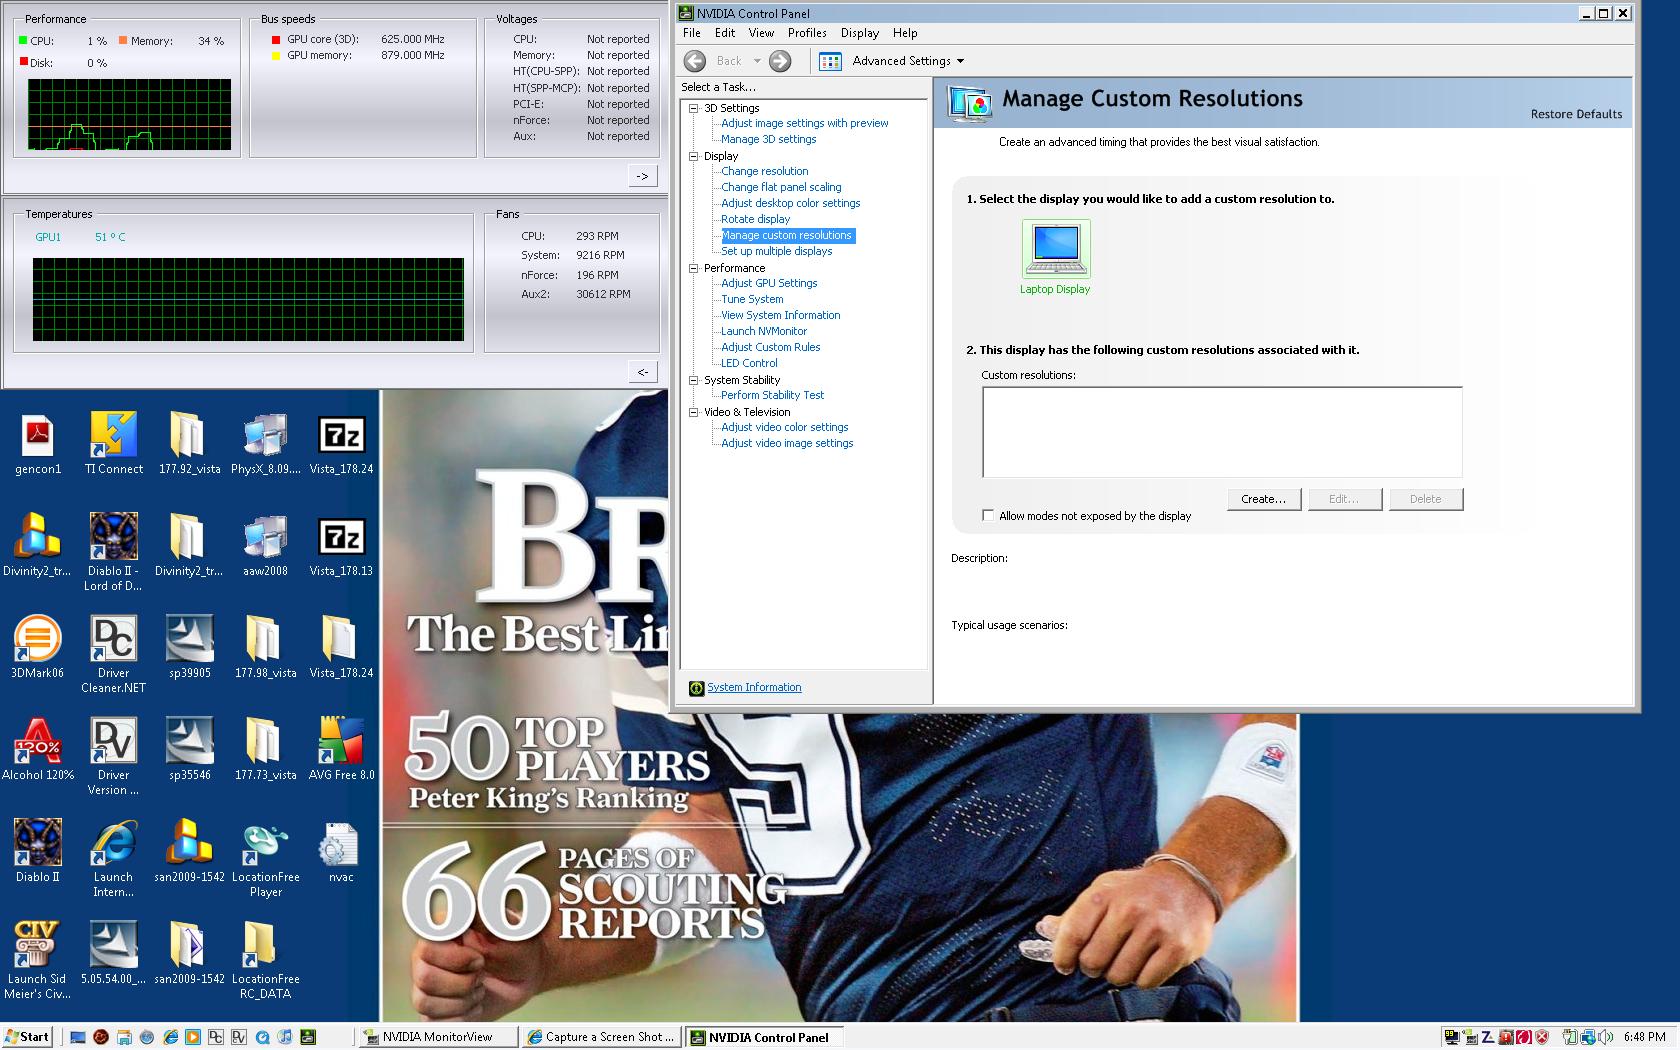Select LED Control task
1680x1050 pixels.
[749, 364]
